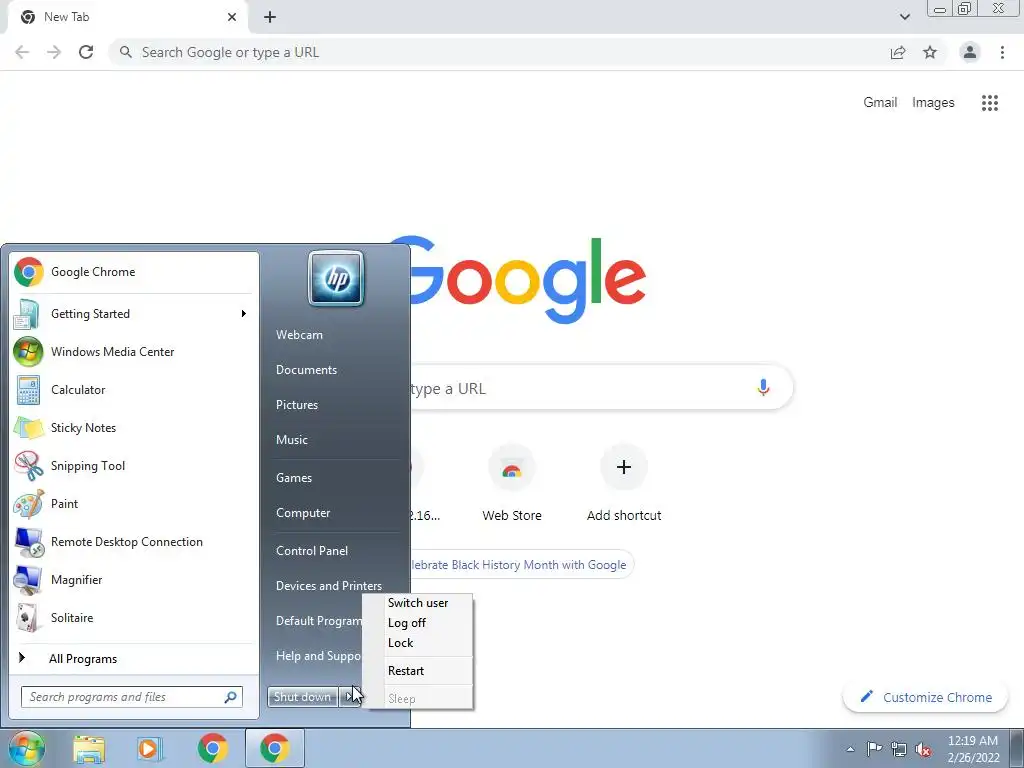Open Getting Started program entry
Viewport: 1024px width, 768px height.
pos(134,313)
